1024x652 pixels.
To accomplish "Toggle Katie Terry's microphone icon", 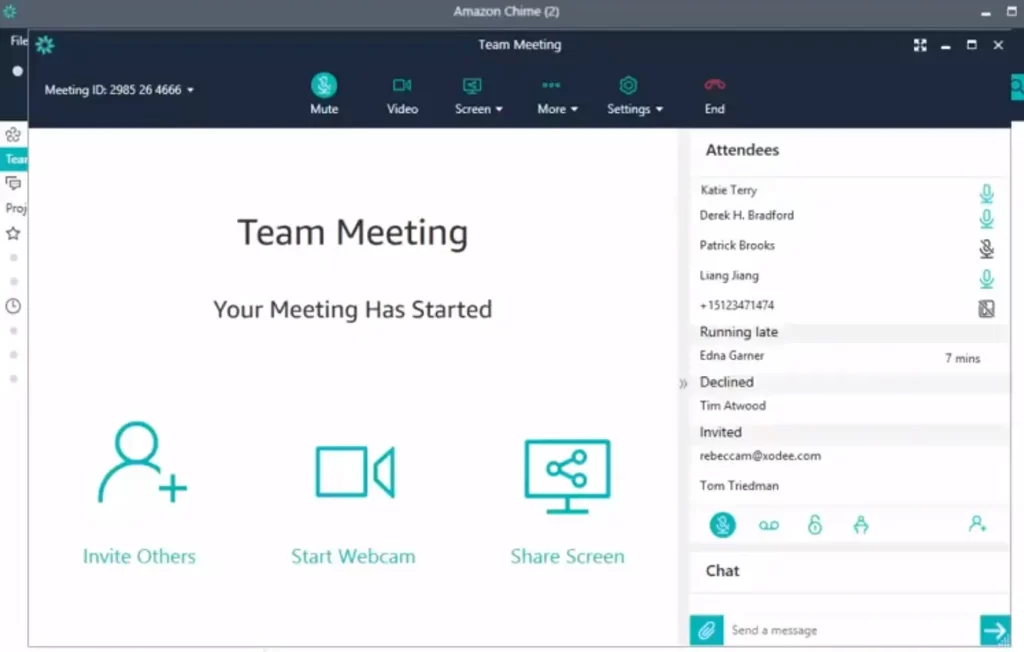I will 986,193.
